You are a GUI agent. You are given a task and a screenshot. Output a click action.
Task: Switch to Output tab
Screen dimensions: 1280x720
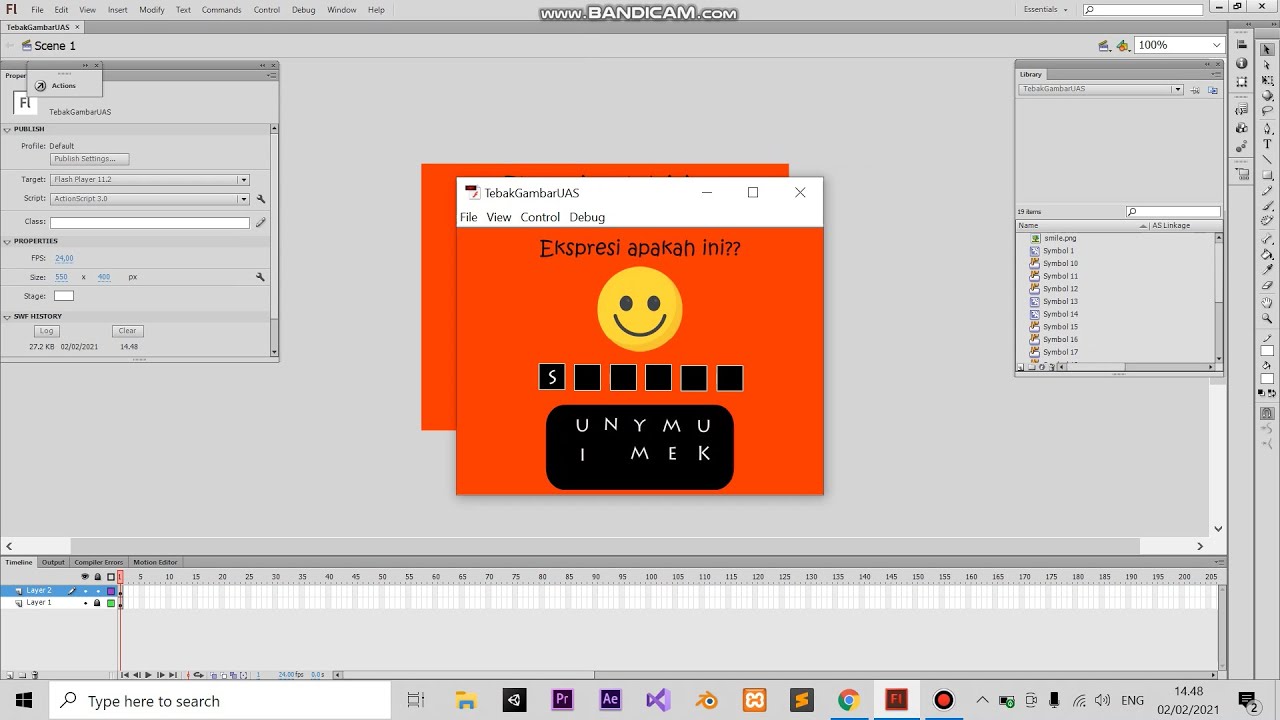[53, 562]
